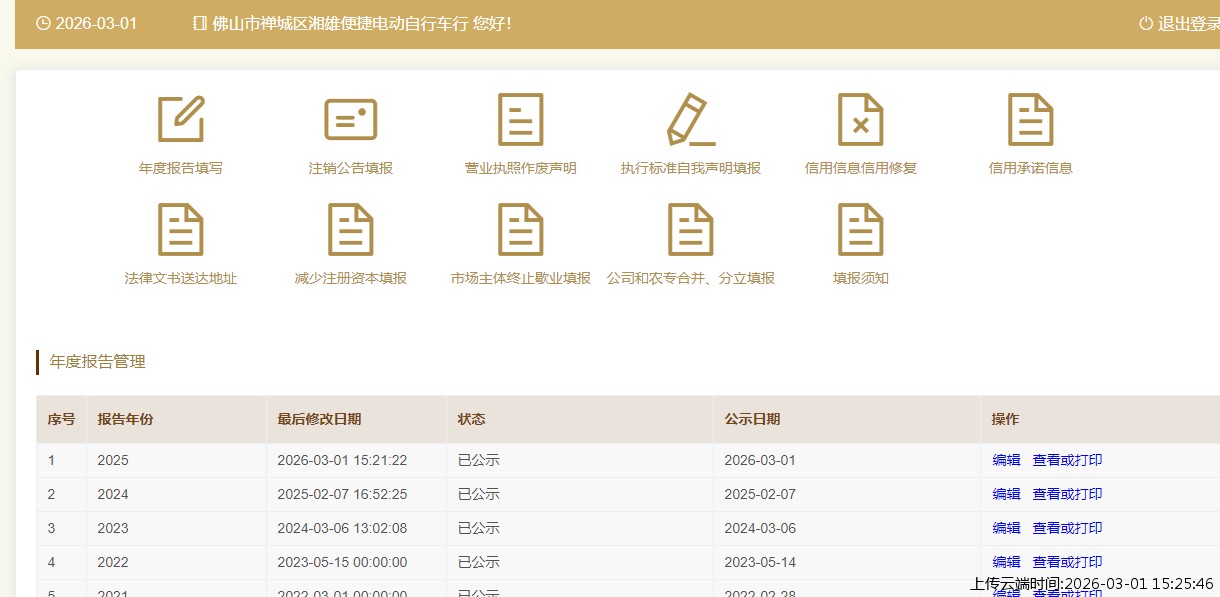
Task: Open the 年度报告填写 icon
Action: (181, 120)
